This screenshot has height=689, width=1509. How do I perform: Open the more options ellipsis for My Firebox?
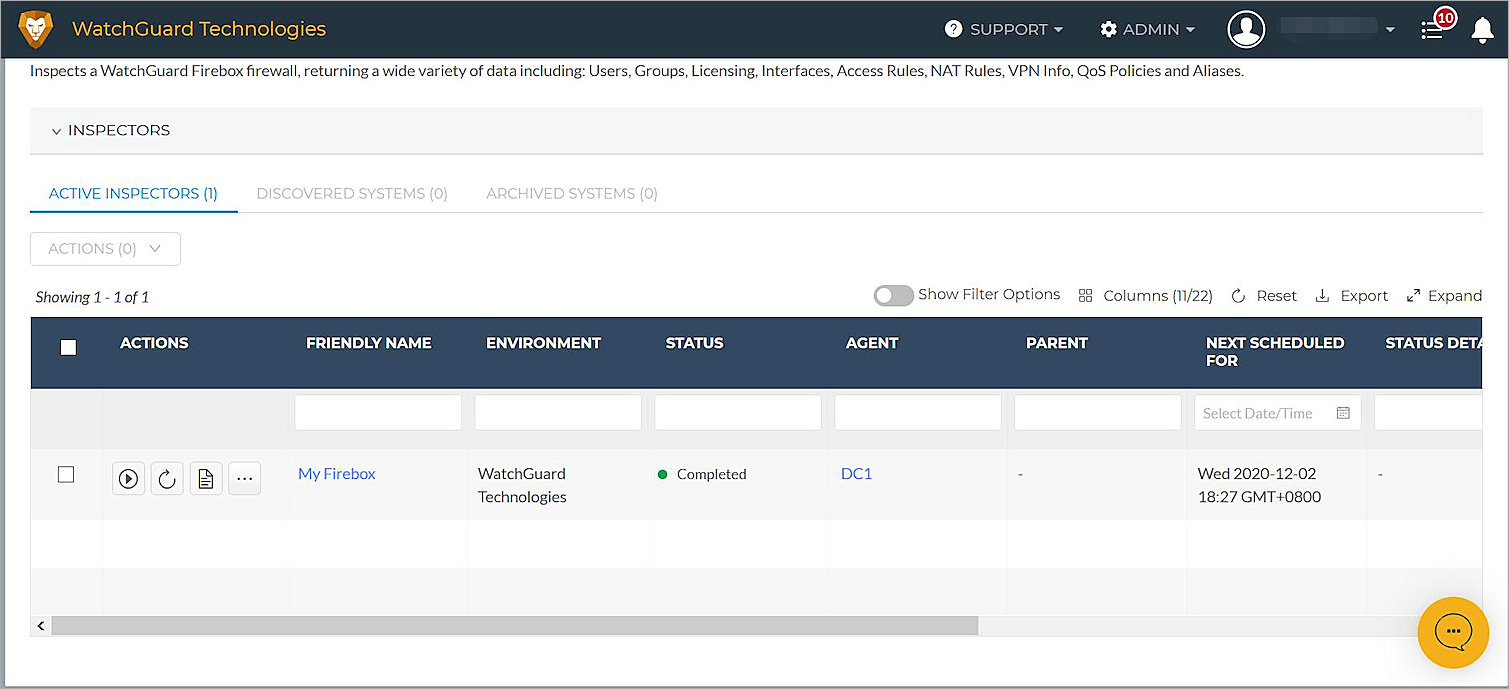pyautogui.click(x=245, y=479)
